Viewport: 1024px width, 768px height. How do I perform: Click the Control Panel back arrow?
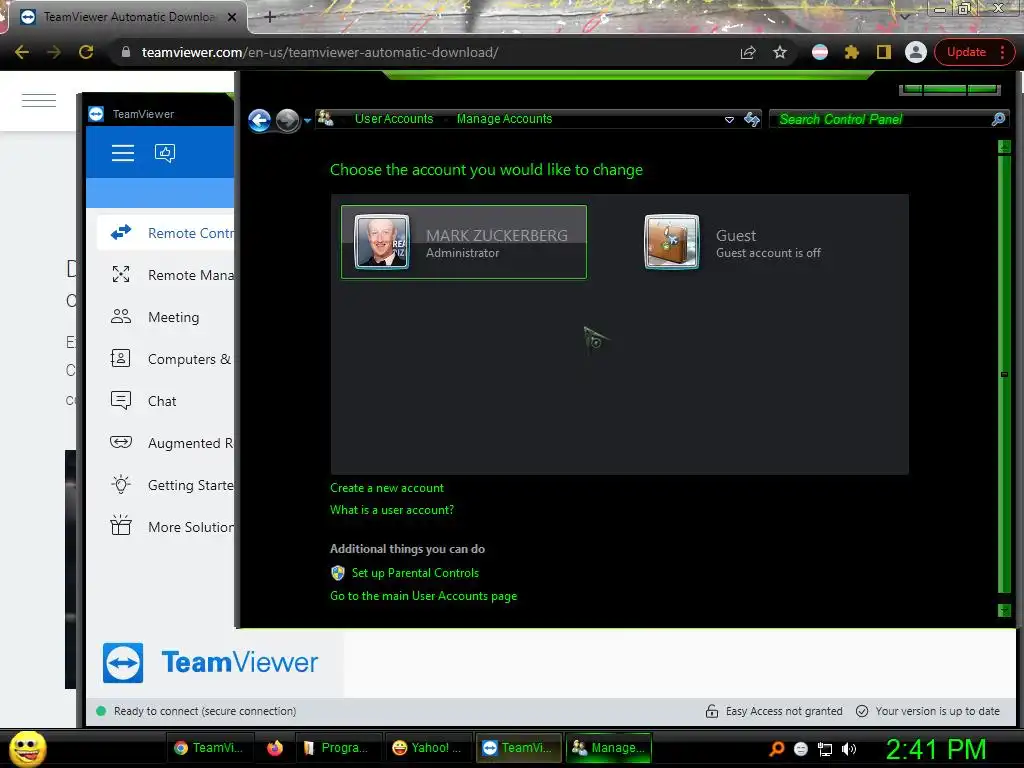[x=259, y=120]
